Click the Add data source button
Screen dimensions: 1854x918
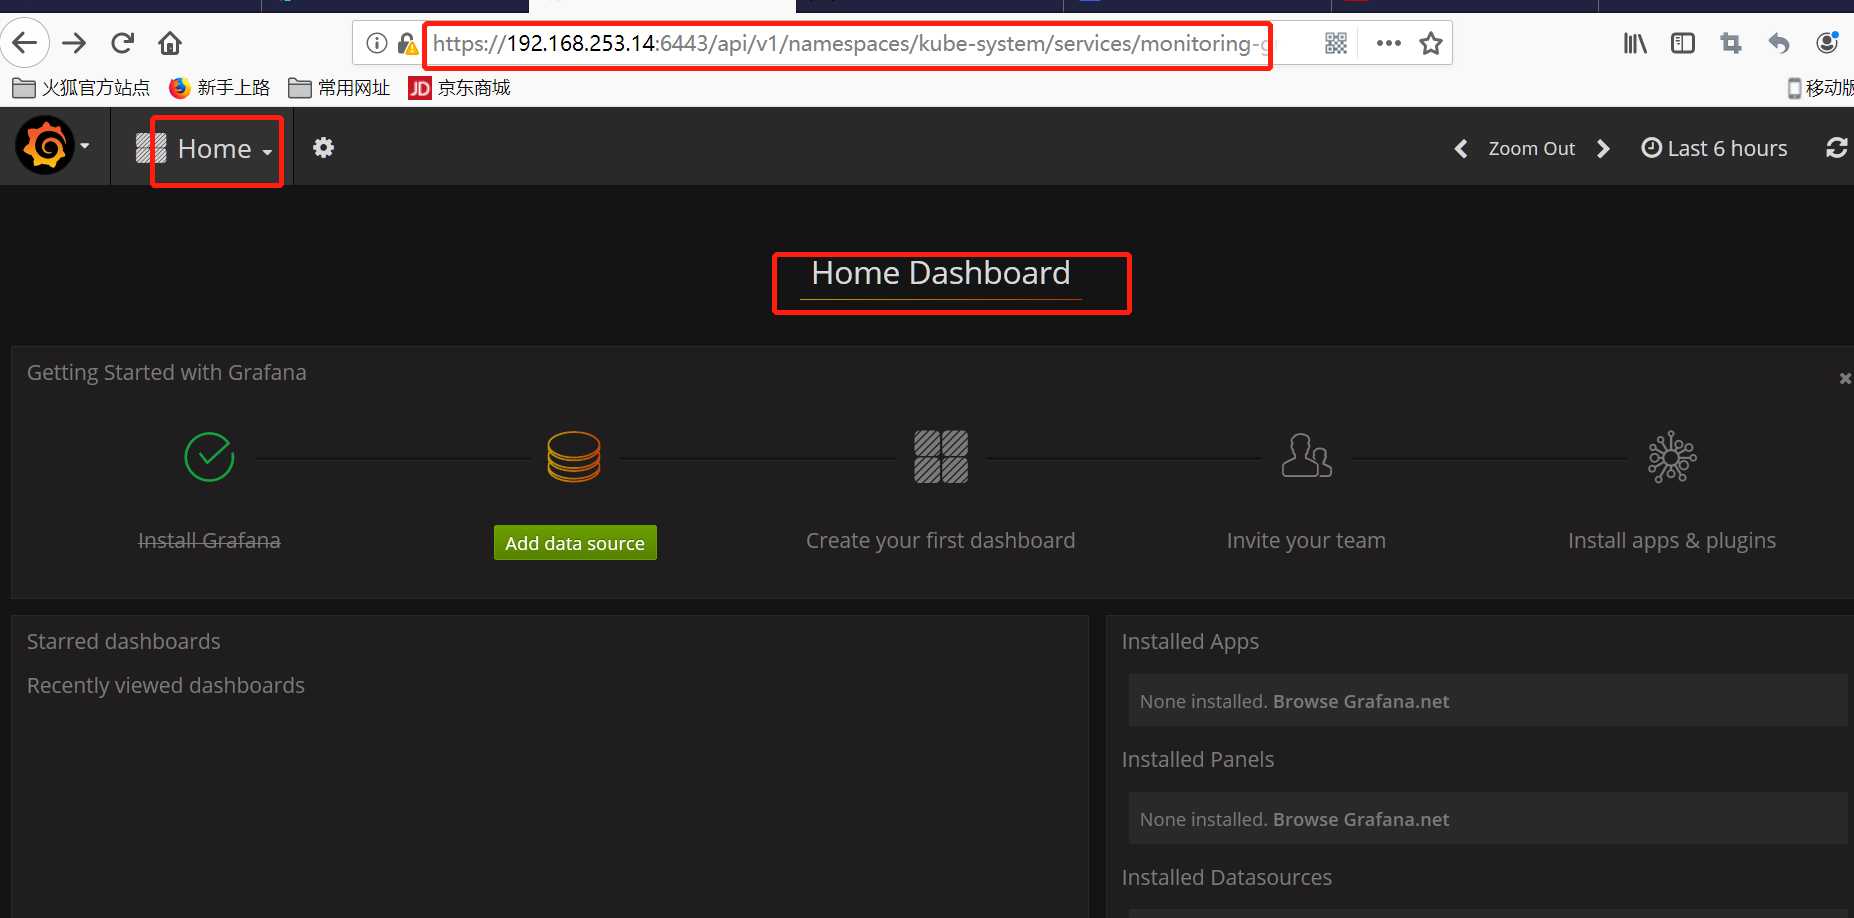click(x=575, y=543)
